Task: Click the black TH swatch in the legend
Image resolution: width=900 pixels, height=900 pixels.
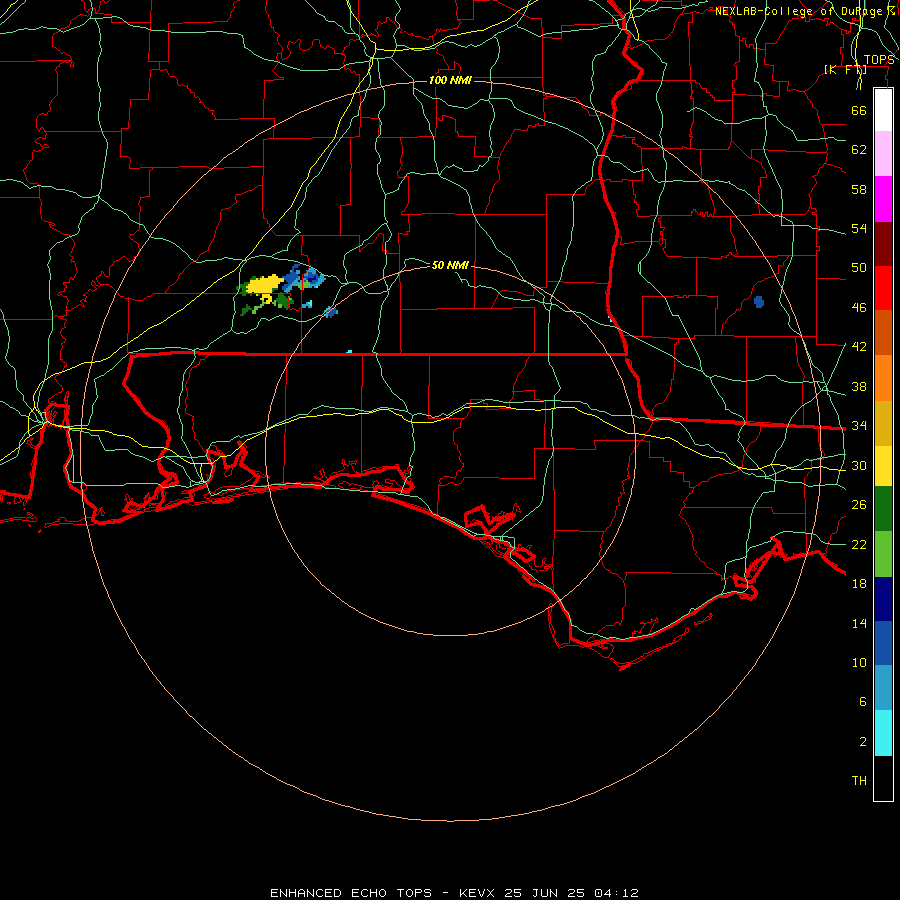Action: (883, 778)
